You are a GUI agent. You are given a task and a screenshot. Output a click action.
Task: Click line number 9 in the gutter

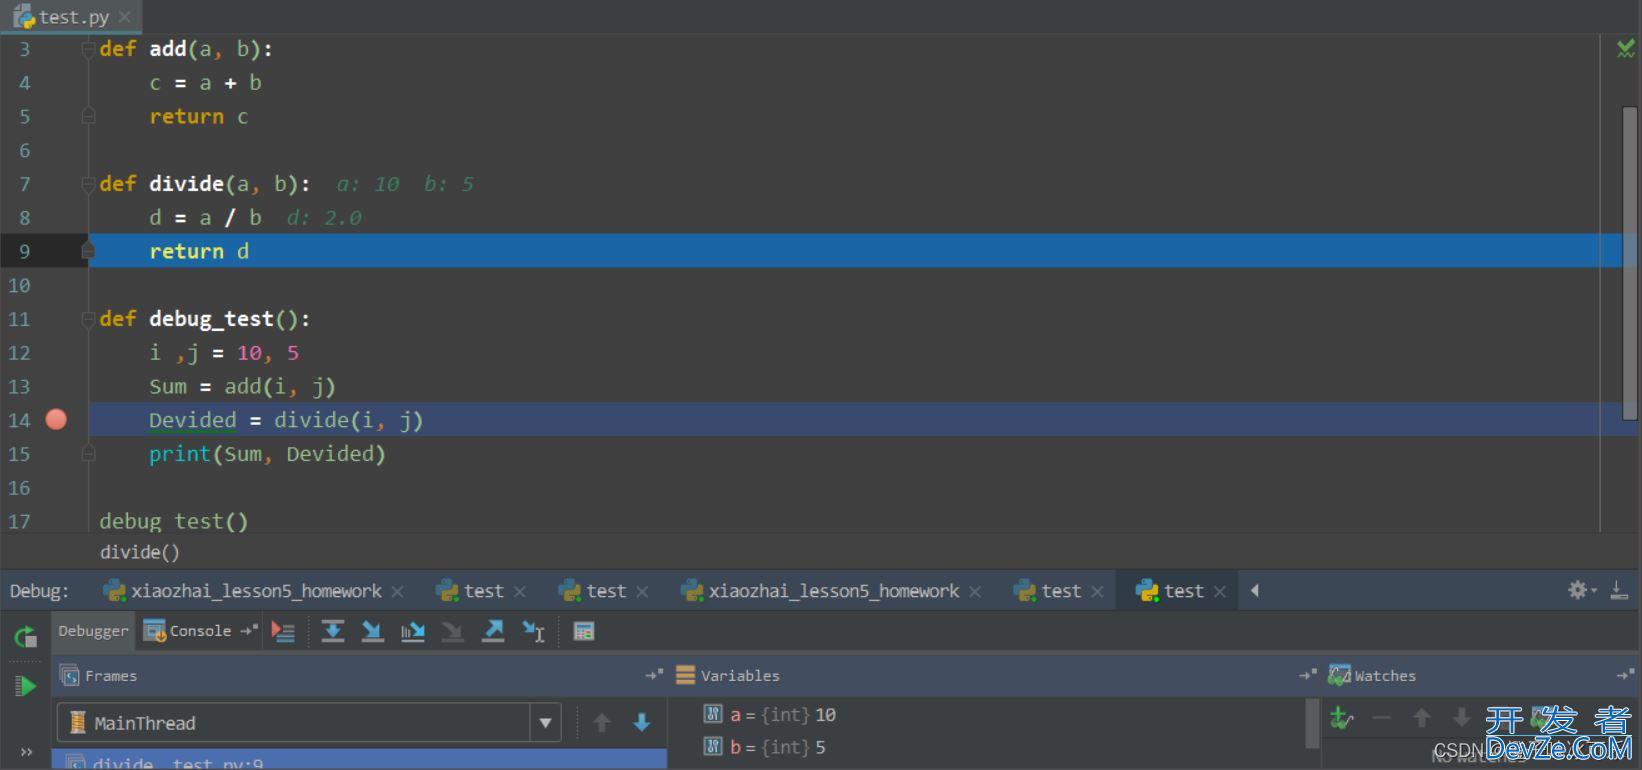click(x=25, y=252)
